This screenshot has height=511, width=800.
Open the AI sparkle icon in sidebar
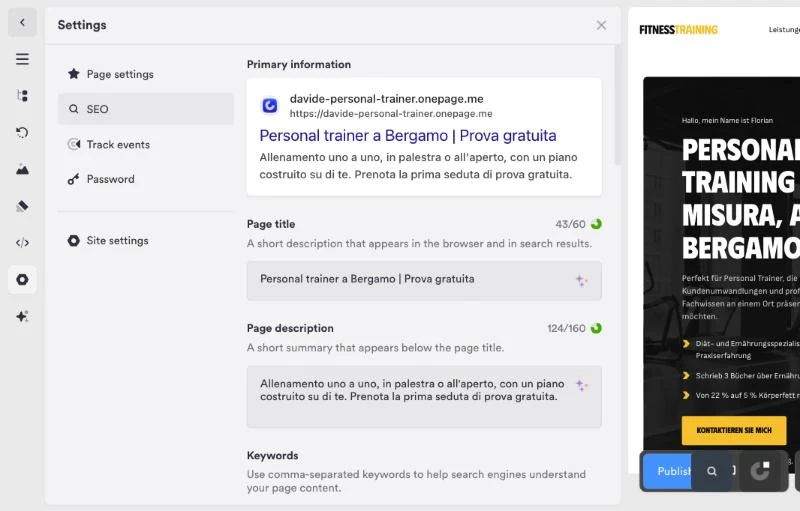click(x=22, y=316)
